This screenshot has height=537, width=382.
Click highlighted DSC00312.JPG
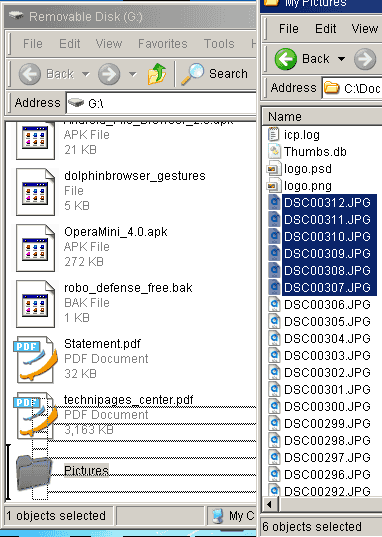point(327,202)
